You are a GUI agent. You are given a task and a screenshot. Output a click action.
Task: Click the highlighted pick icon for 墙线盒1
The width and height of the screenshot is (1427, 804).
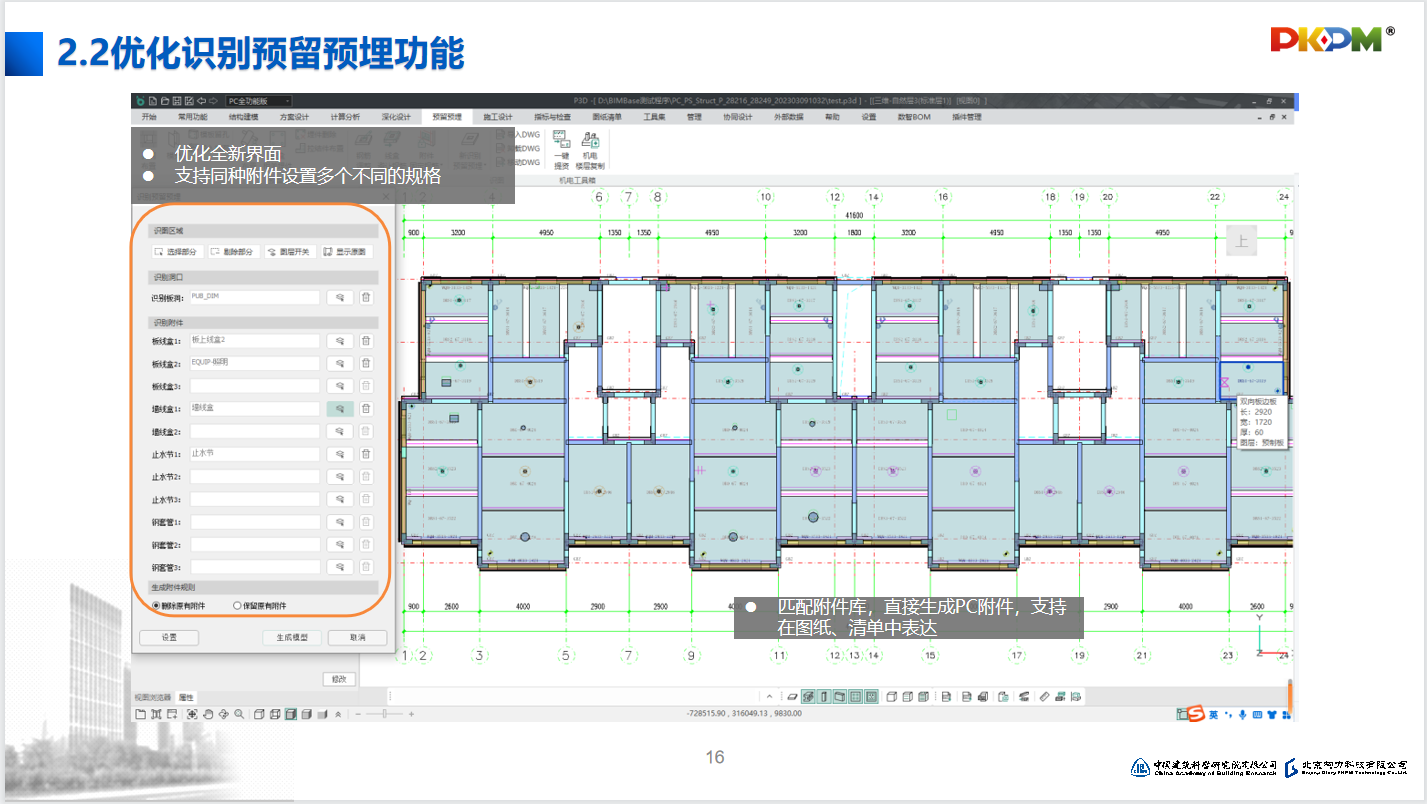point(340,409)
